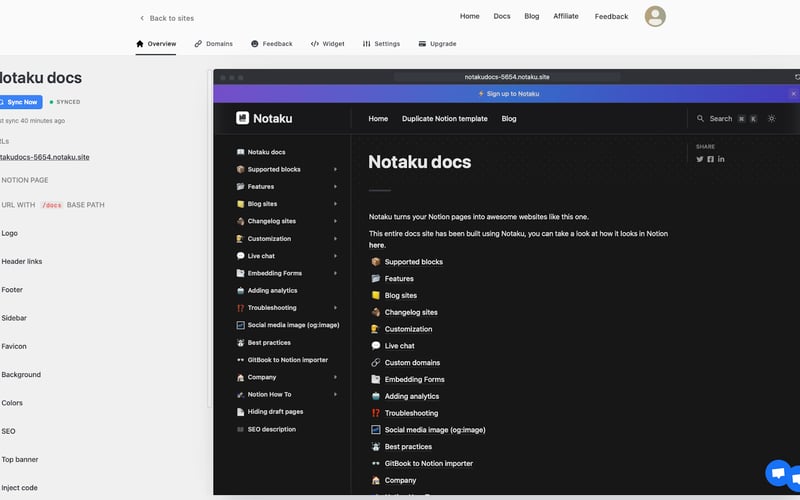Expand Supported blocks in sidebar

pos(335,169)
